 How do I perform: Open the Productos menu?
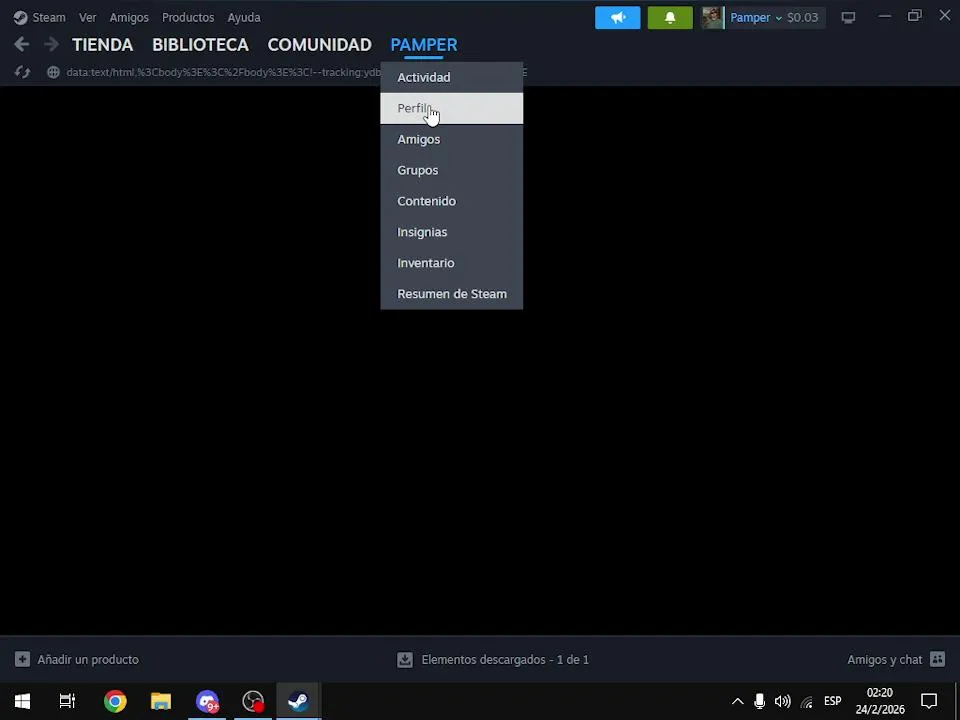[x=188, y=17]
